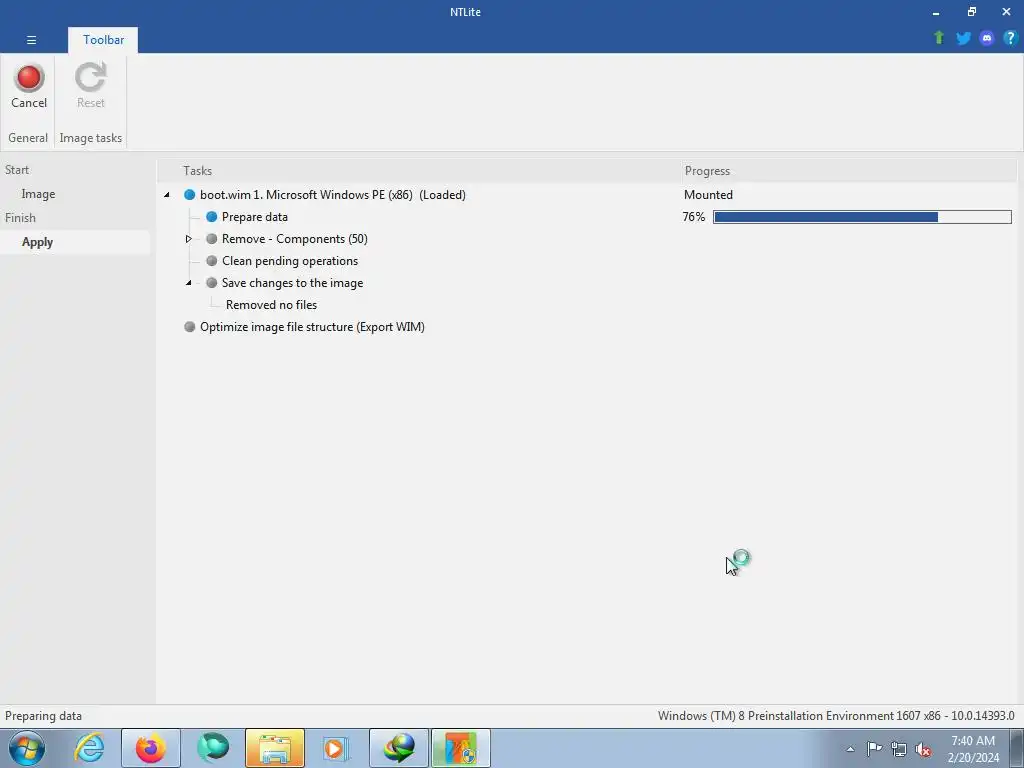Click the 76% percentage label
Screen dimensions: 1024x768
coord(694,217)
